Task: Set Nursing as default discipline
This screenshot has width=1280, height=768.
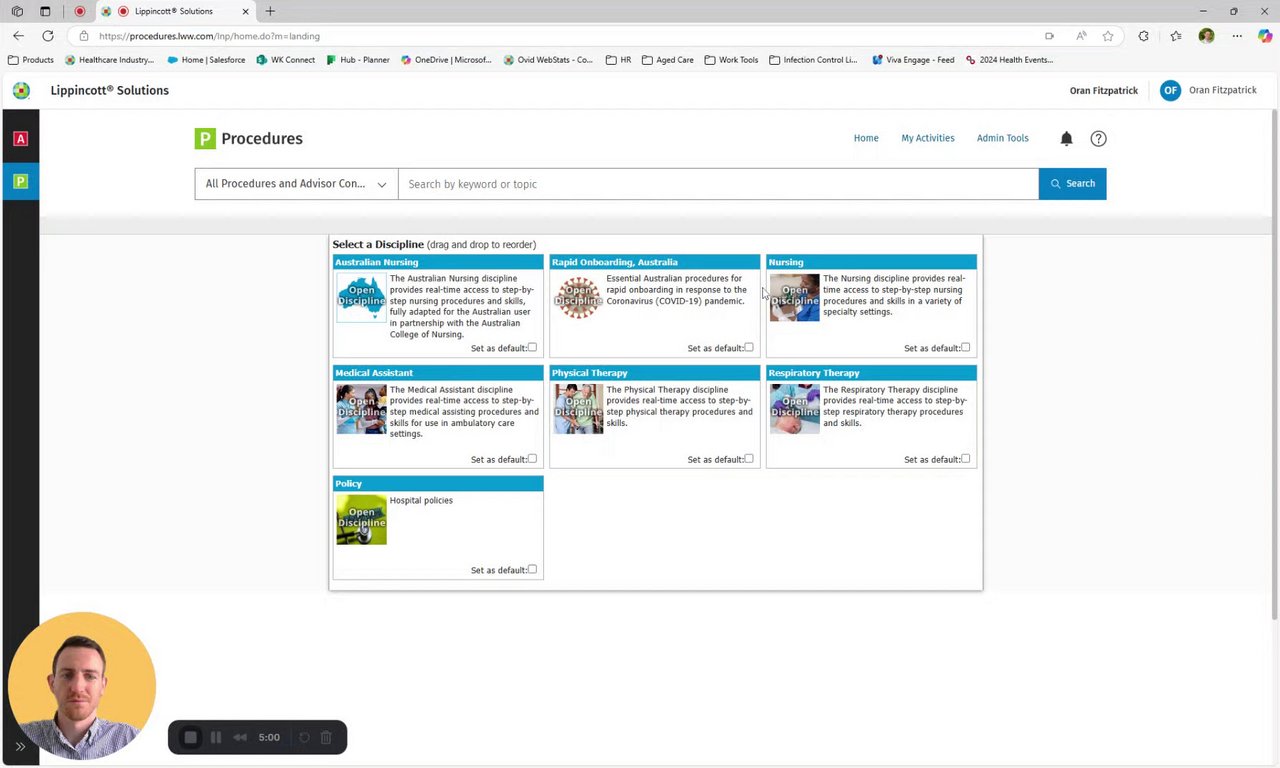Action: (x=965, y=348)
